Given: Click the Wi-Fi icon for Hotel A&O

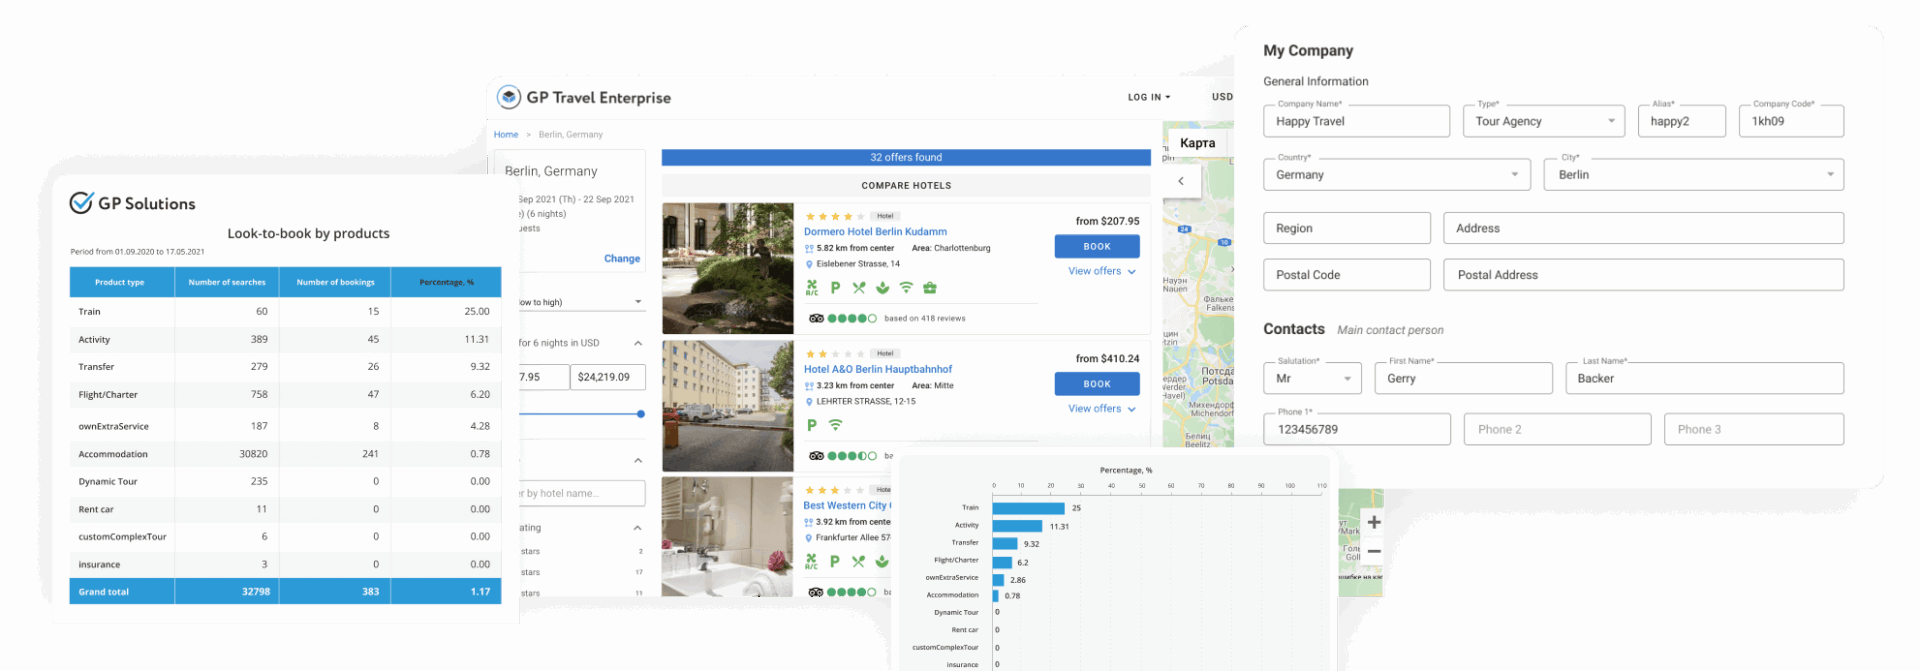Looking at the screenshot, I should [x=835, y=425].
